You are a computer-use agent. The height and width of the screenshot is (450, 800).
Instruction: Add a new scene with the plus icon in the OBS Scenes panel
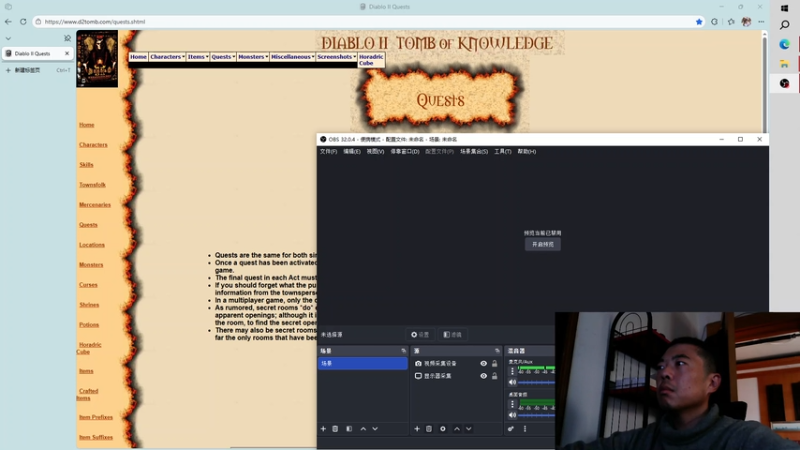(x=323, y=429)
